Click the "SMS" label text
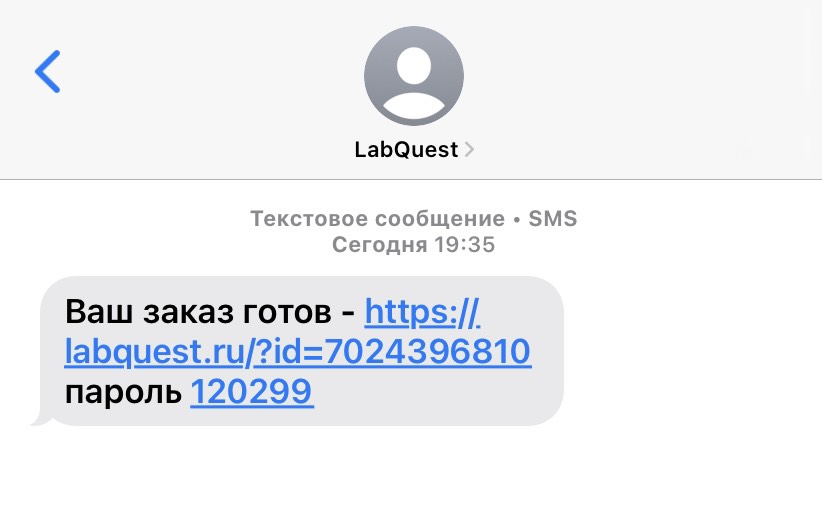The image size is (822, 507). coord(553,219)
